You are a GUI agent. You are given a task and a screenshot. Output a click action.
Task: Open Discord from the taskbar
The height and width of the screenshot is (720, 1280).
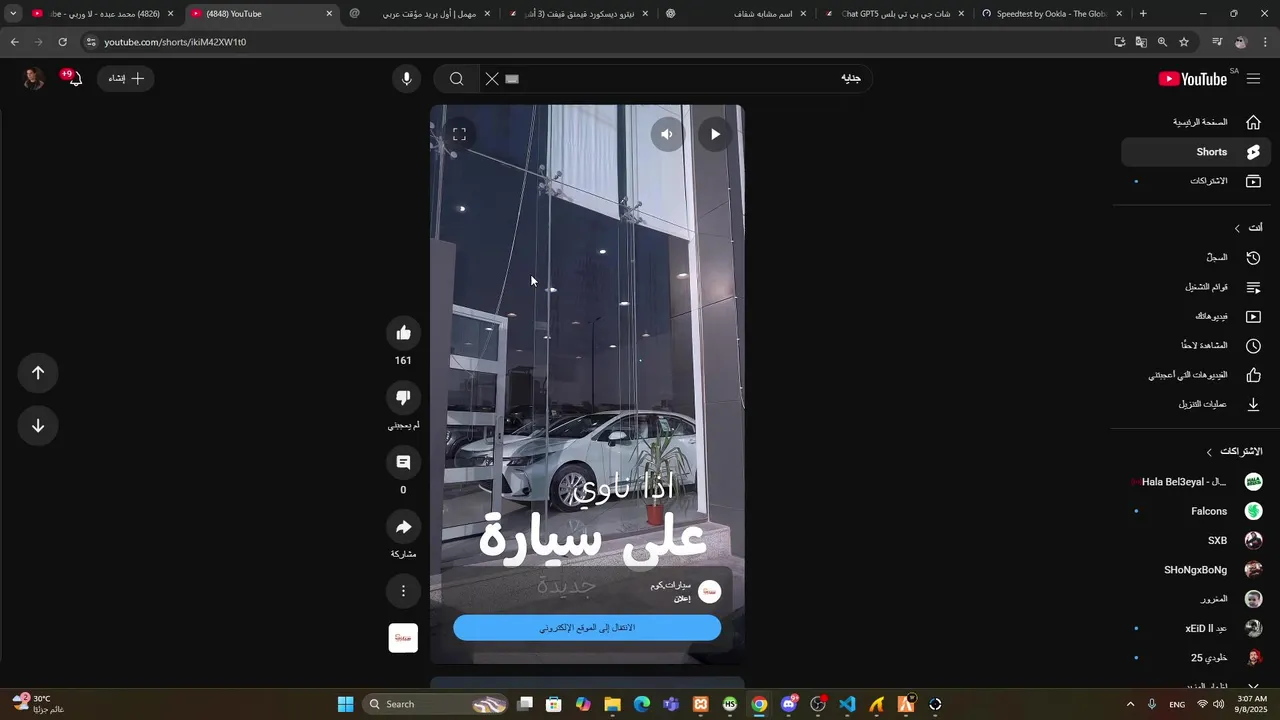point(789,704)
